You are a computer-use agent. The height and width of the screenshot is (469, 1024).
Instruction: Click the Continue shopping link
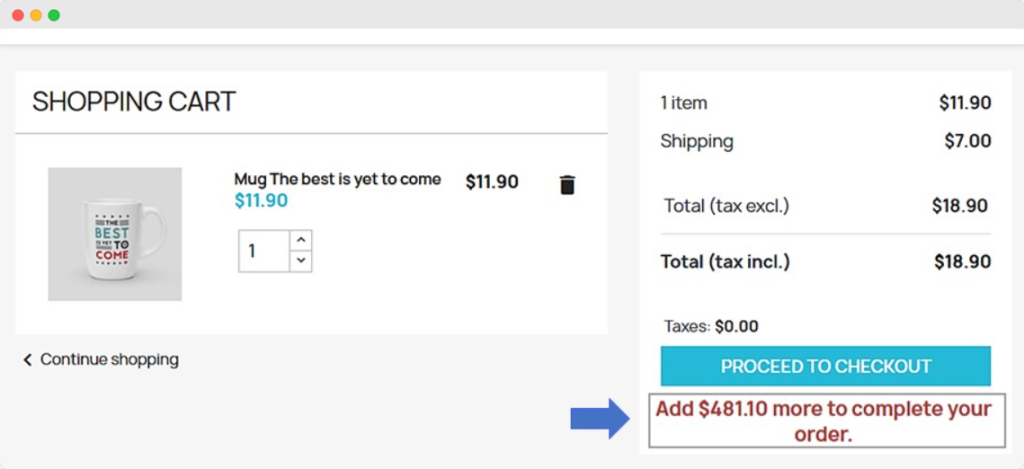109,360
